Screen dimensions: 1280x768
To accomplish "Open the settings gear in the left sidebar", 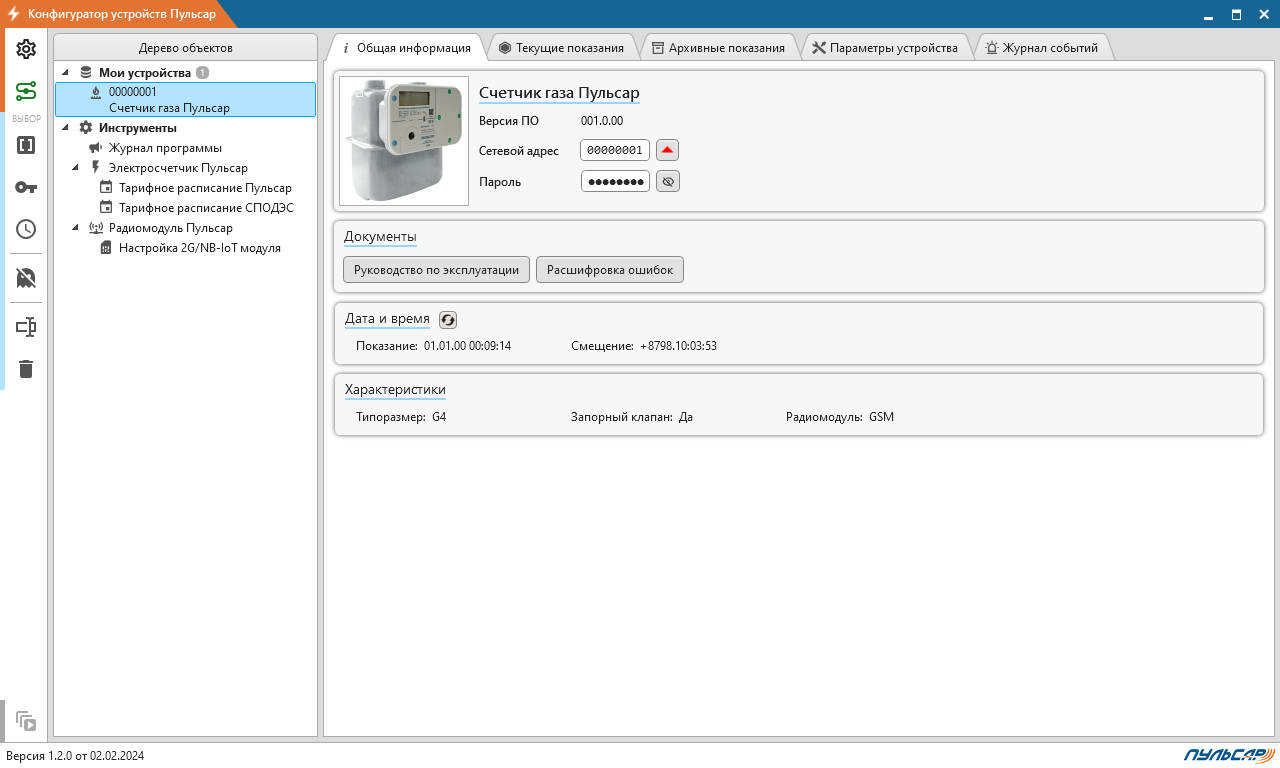I will (26, 50).
